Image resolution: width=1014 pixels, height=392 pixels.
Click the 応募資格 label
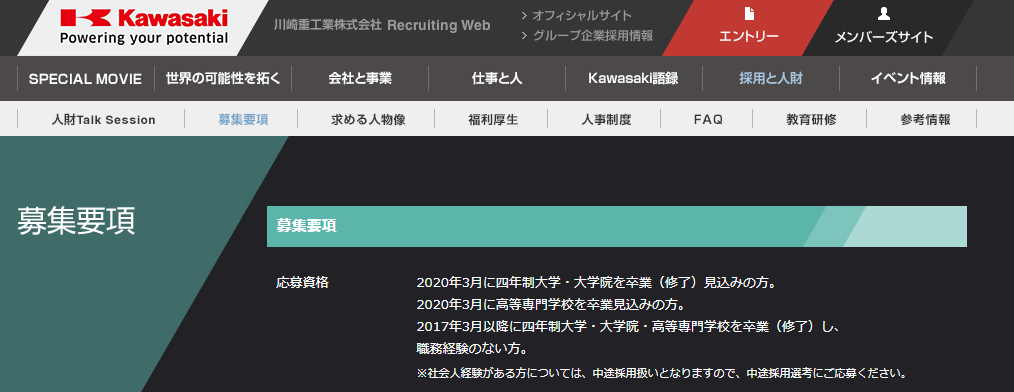click(x=303, y=283)
